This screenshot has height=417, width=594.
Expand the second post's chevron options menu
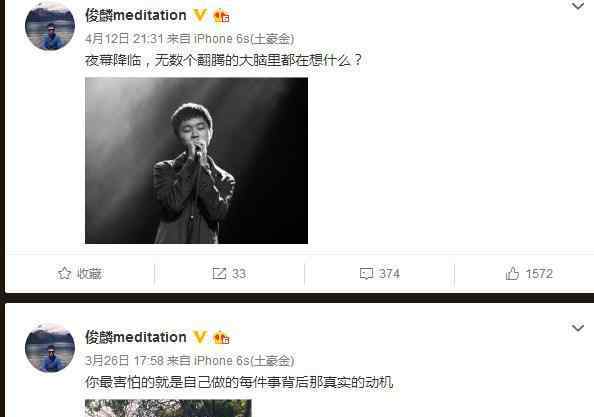(x=577, y=328)
